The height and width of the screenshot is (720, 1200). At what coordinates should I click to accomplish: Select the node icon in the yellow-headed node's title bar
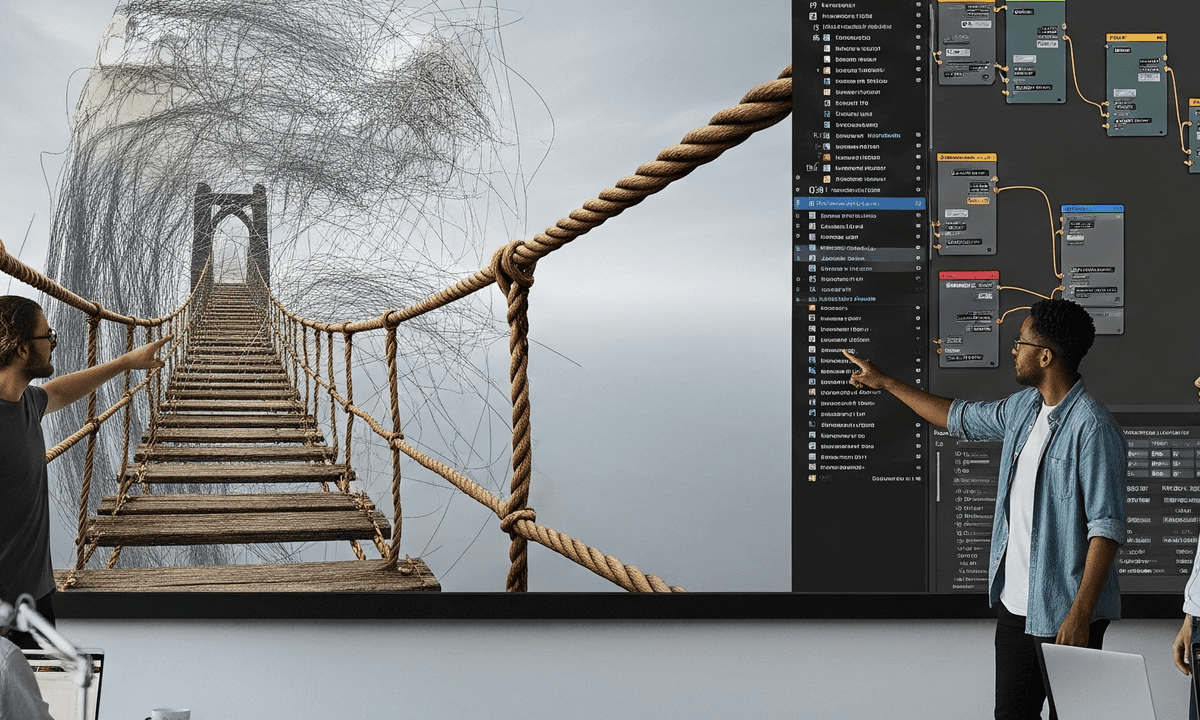(940, 156)
